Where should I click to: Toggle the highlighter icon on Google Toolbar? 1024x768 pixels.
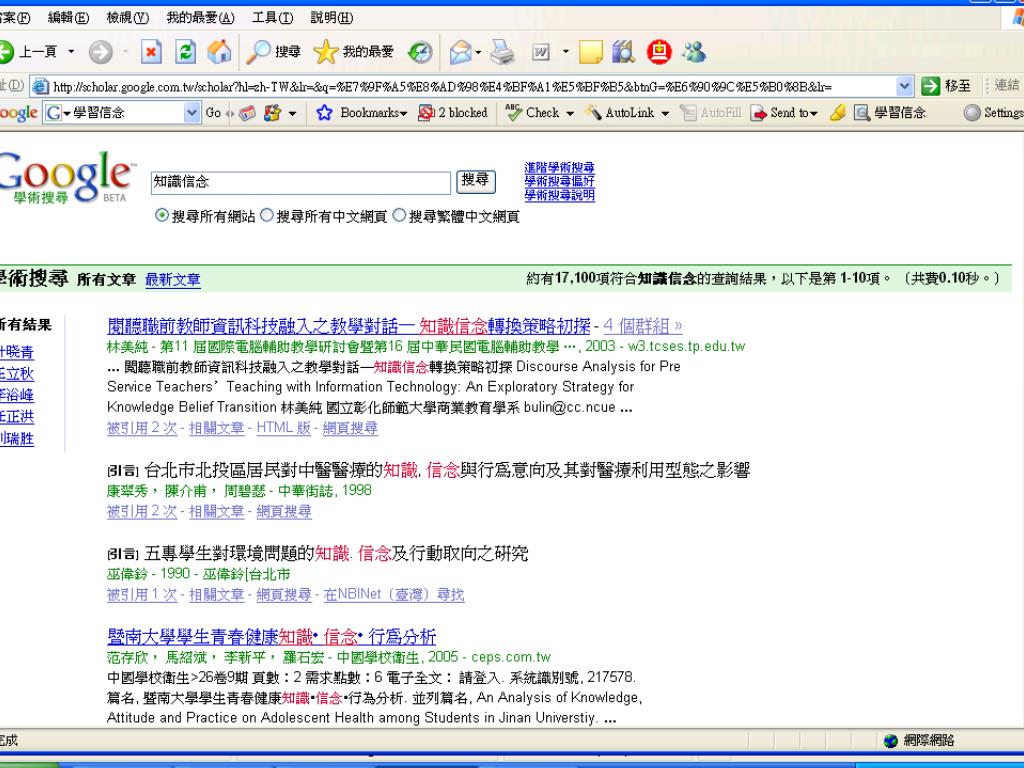pyautogui.click(x=838, y=113)
